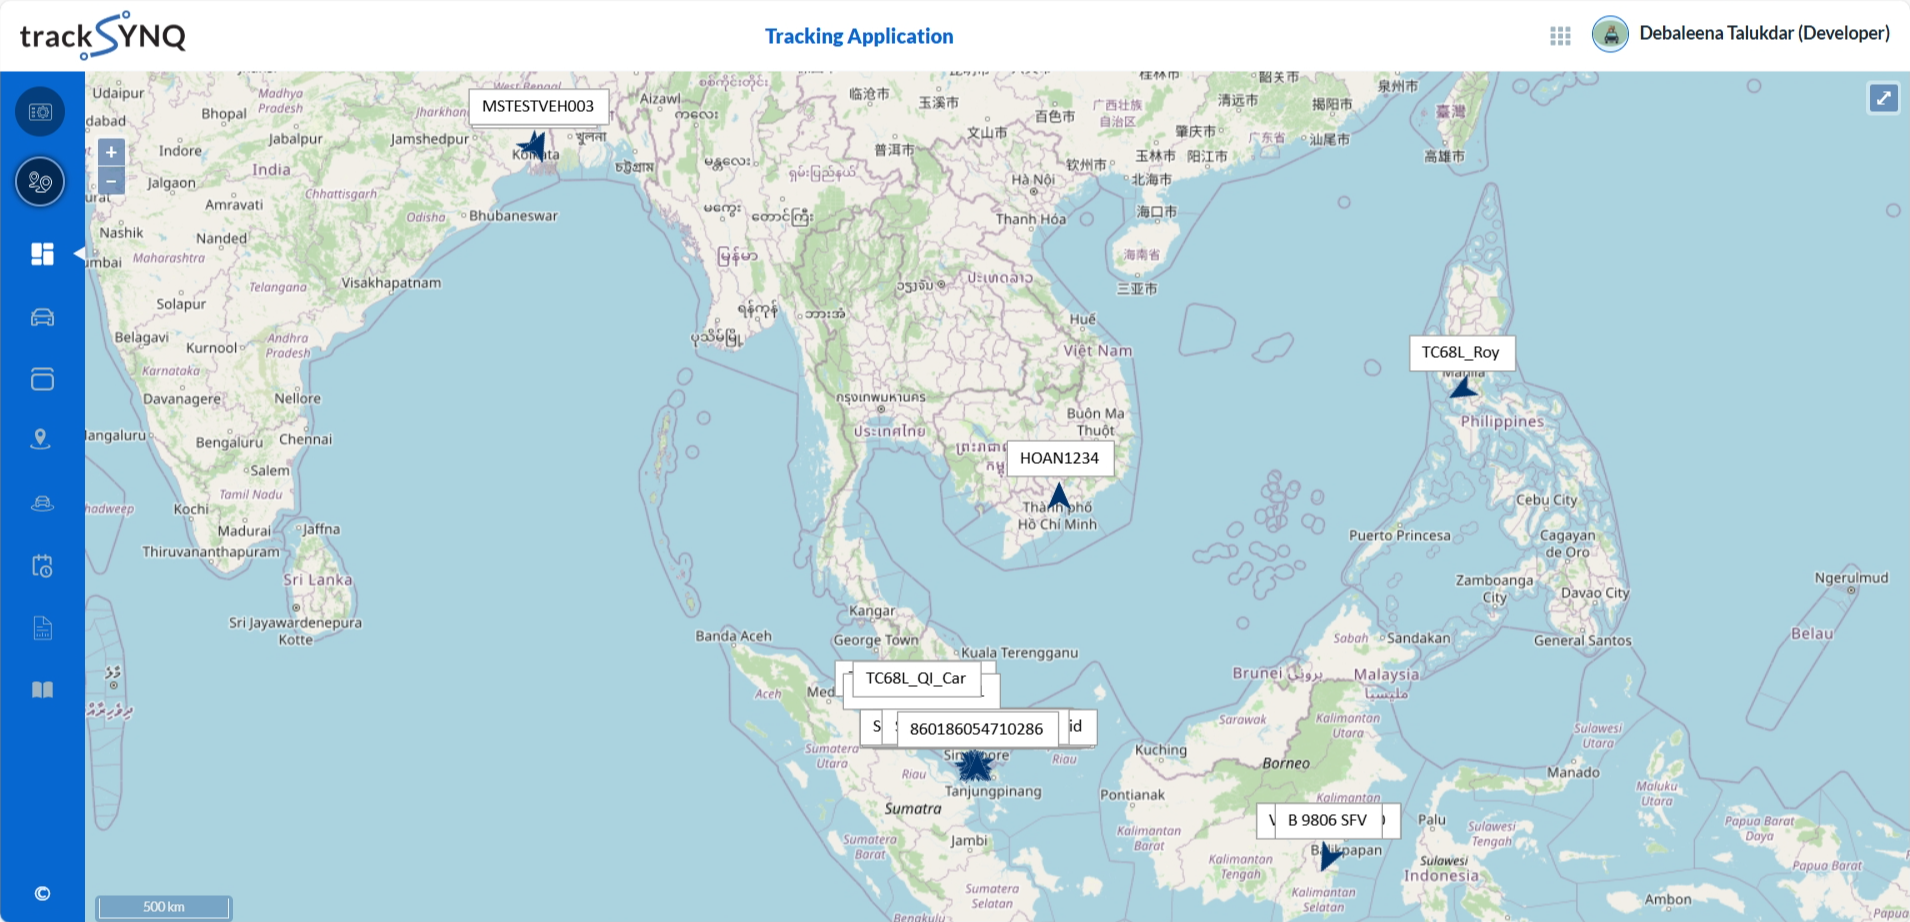Open the trip schedule calendar icon
The image size is (1910, 922).
coord(40,566)
